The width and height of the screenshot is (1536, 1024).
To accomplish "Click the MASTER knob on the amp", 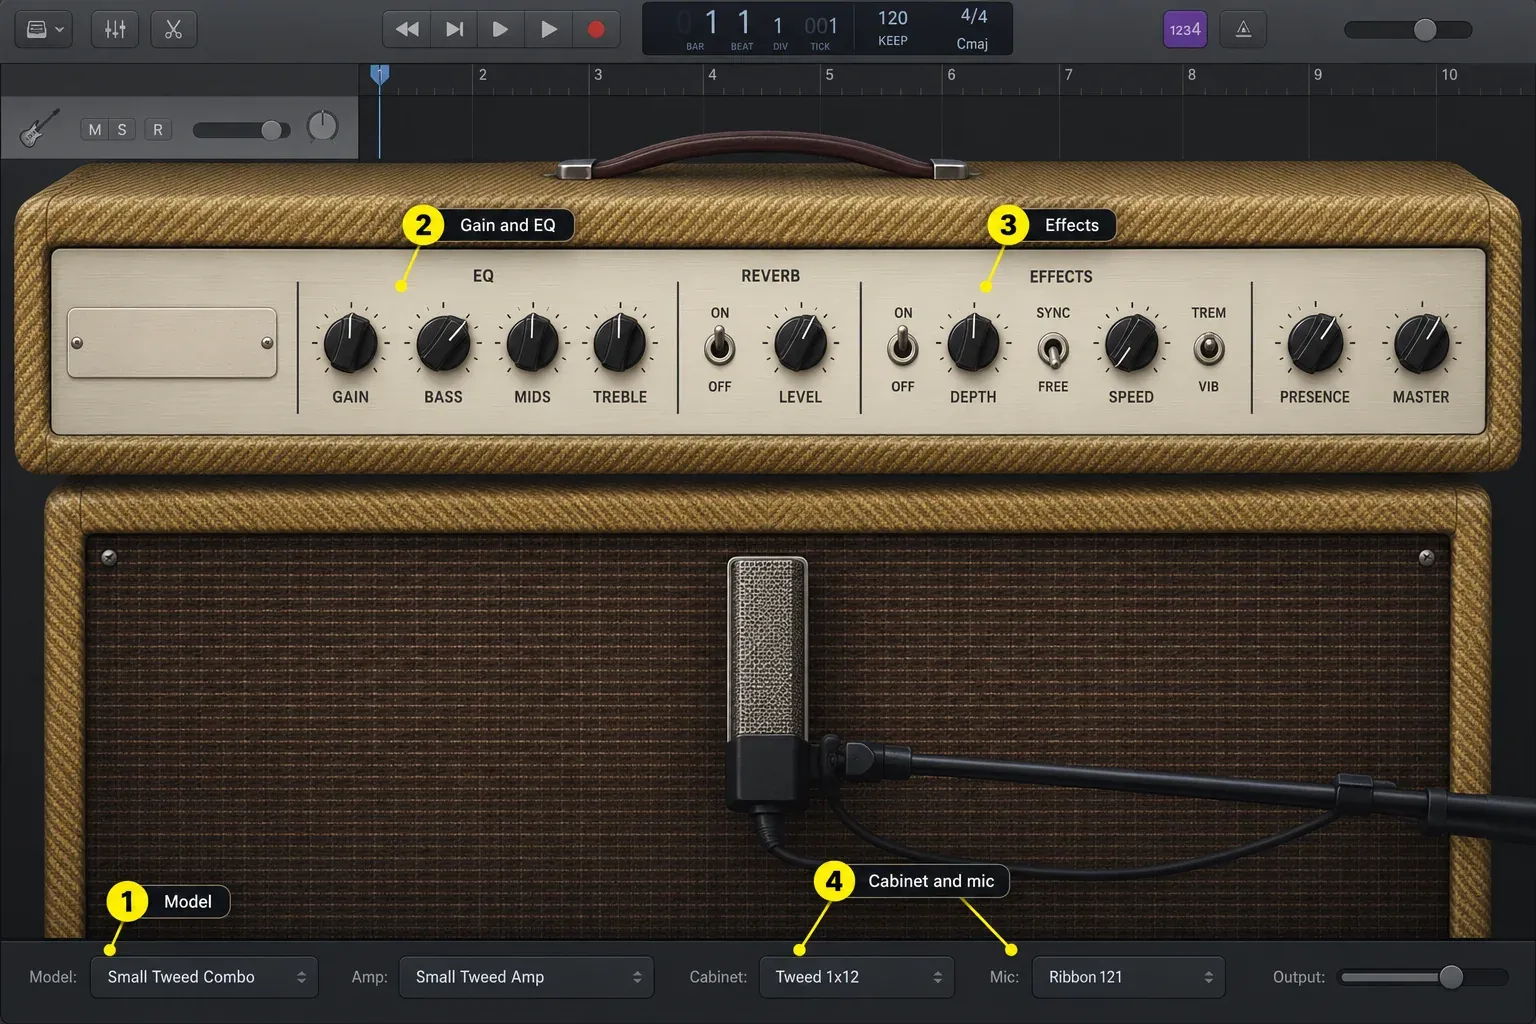I will click(x=1421, y=343).
